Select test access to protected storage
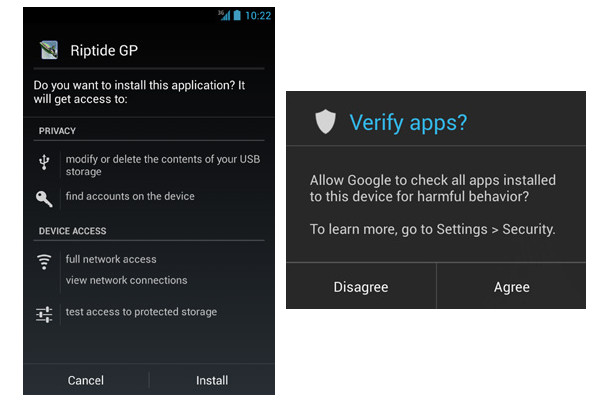The width and height of the screenshot is (600, 400). (x=141, y=312)
